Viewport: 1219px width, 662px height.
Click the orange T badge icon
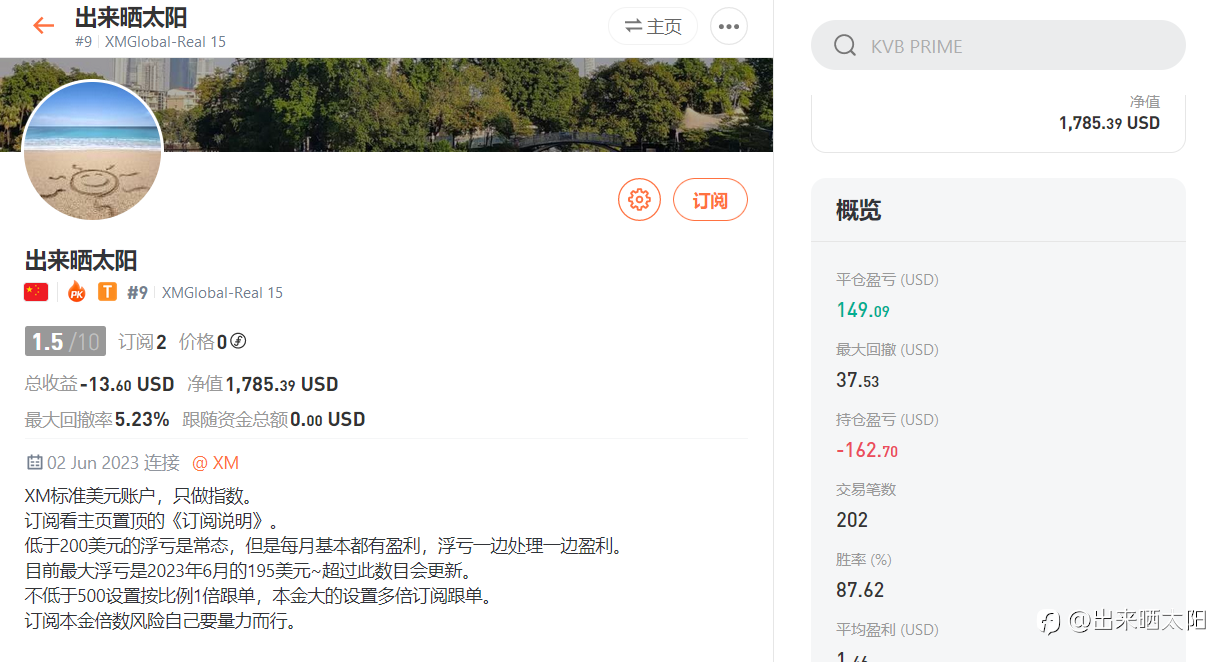click(x=107, y=292)
